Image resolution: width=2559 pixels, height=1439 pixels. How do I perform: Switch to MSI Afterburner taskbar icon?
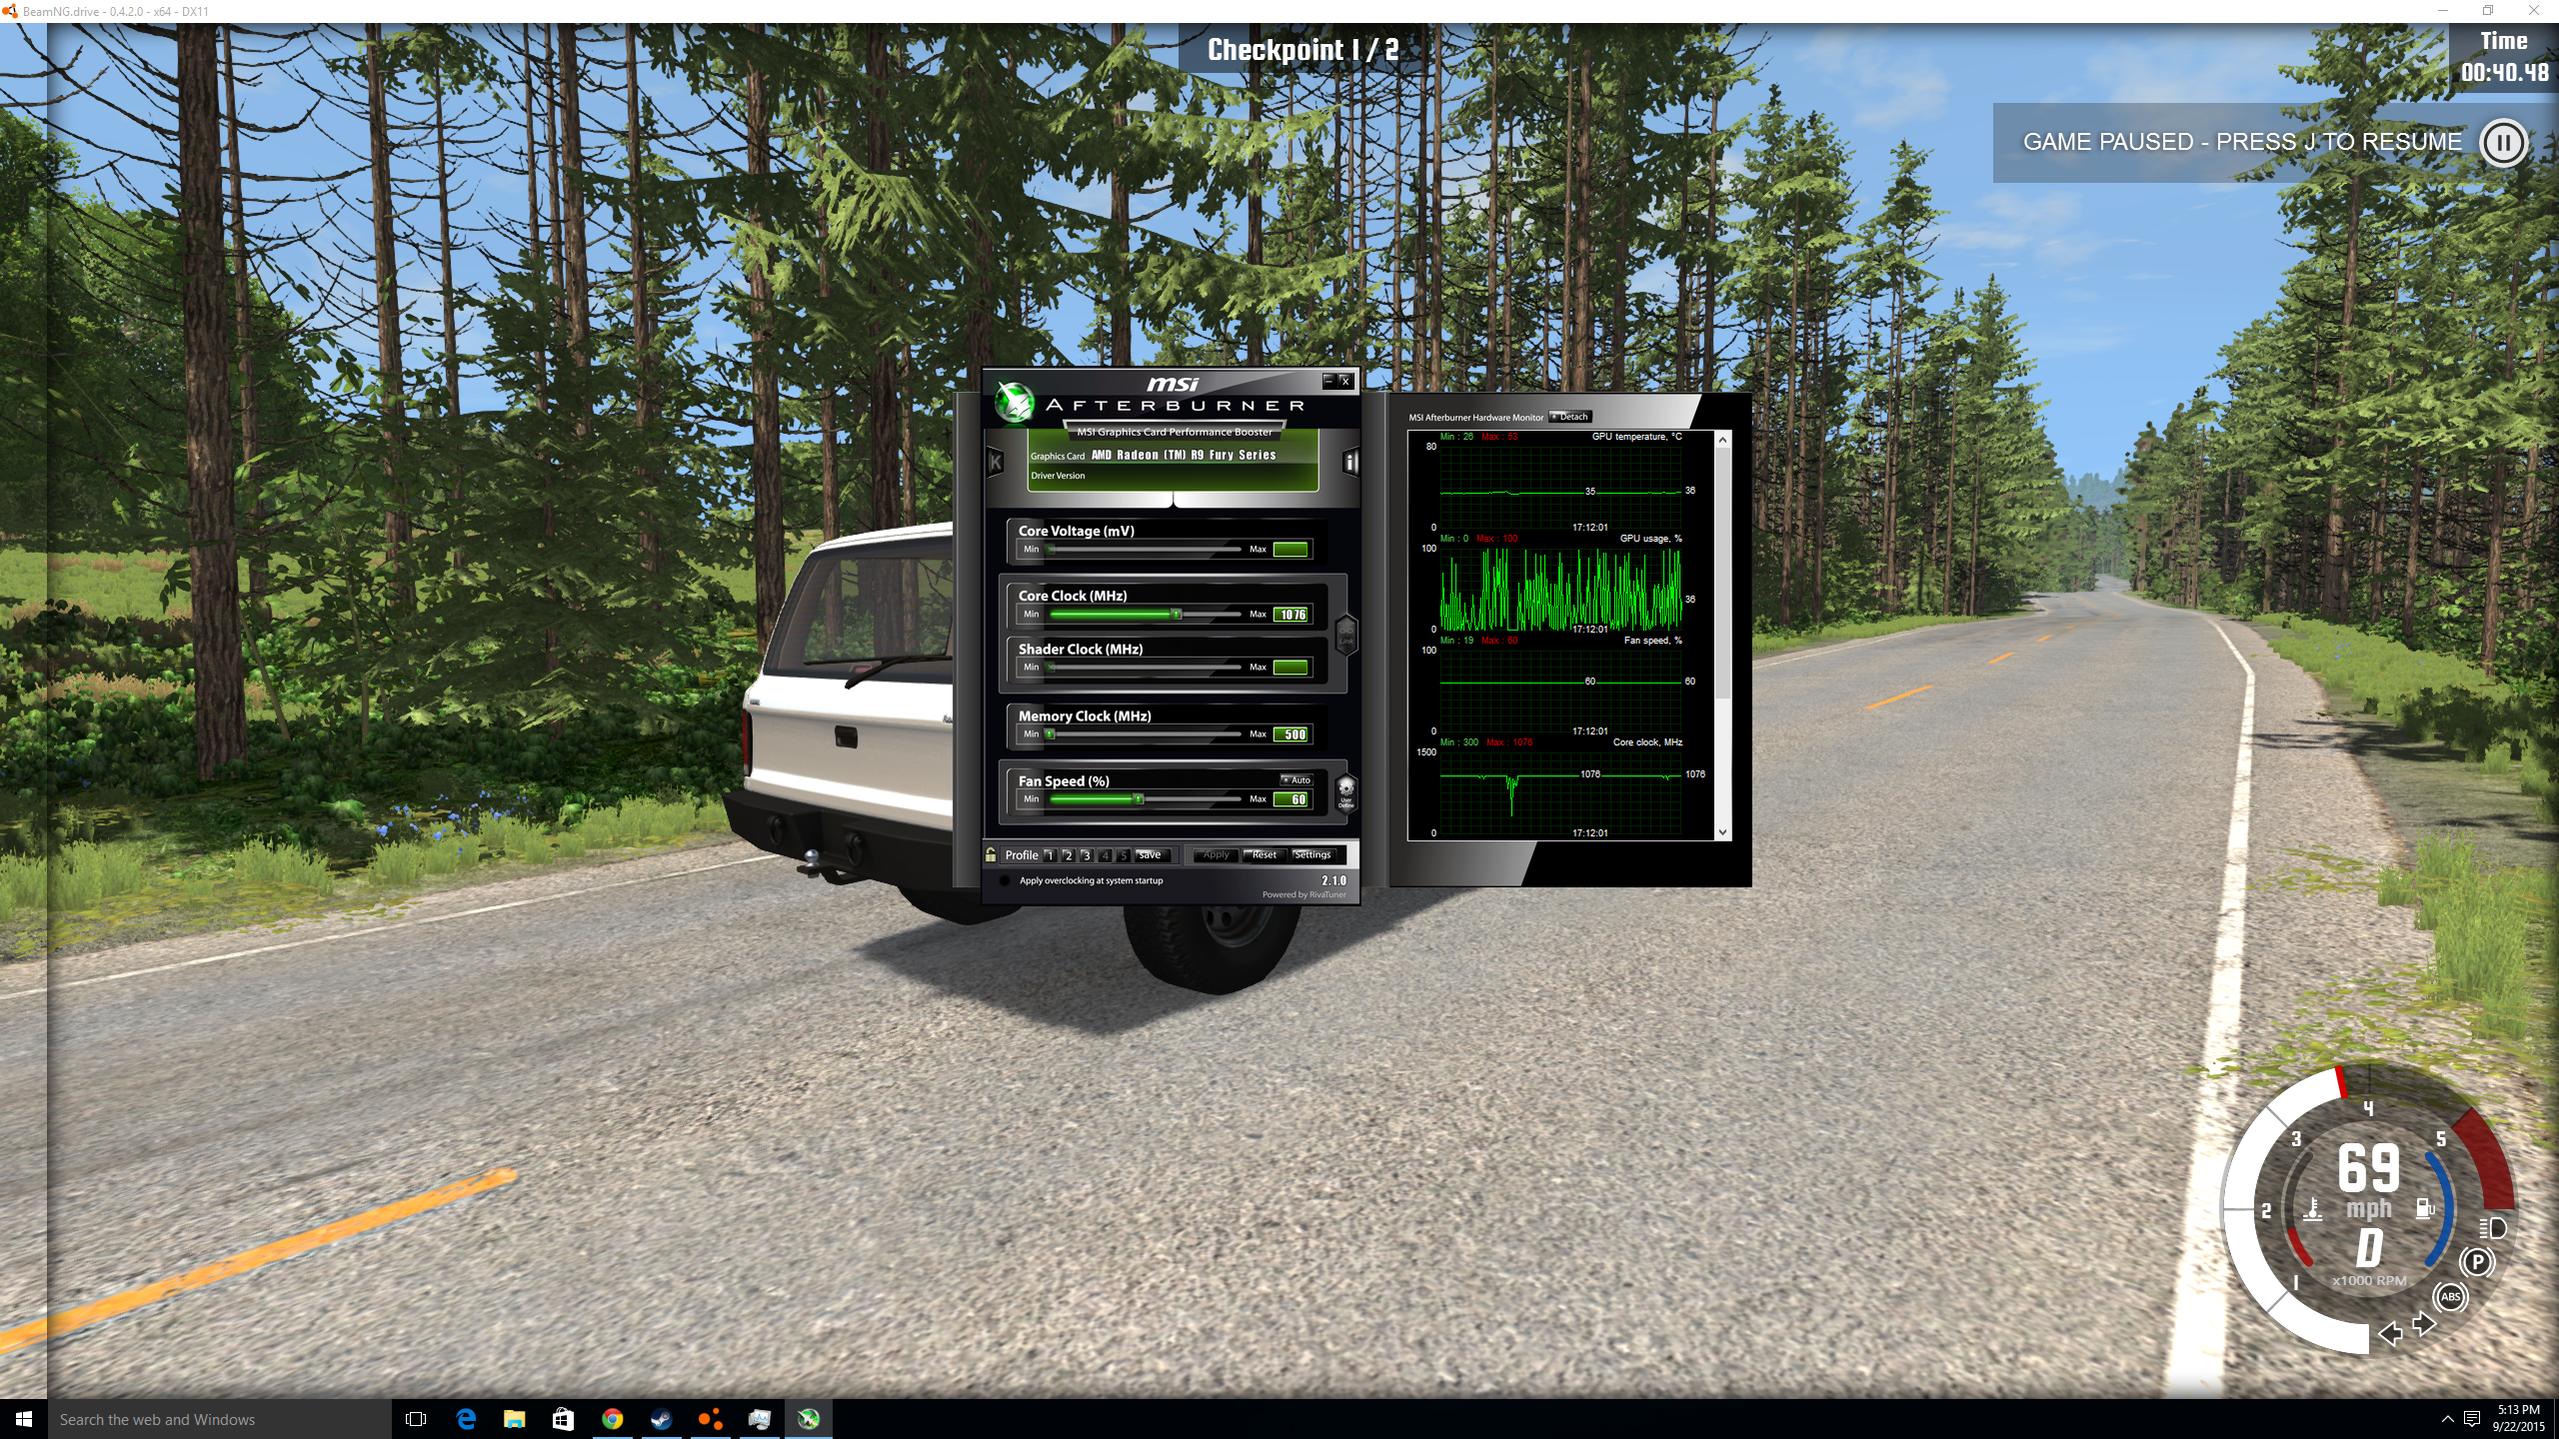click(x=808, y=1419)
